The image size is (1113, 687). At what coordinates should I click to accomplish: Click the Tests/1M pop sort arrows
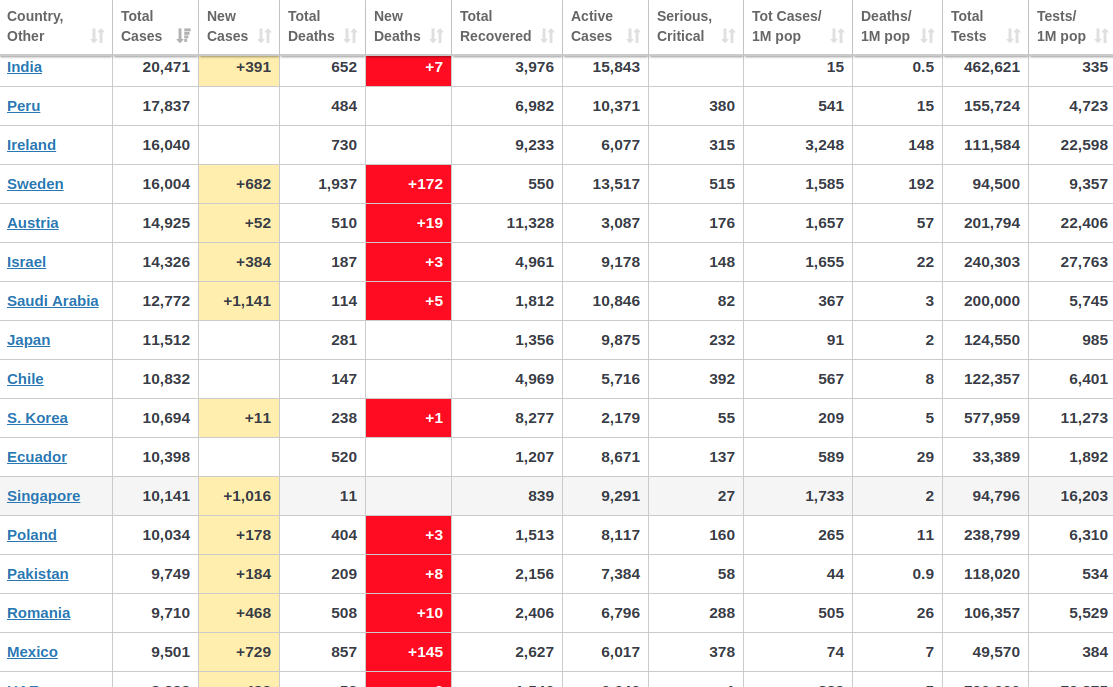pyautogui.click(x=1102, y=36)
